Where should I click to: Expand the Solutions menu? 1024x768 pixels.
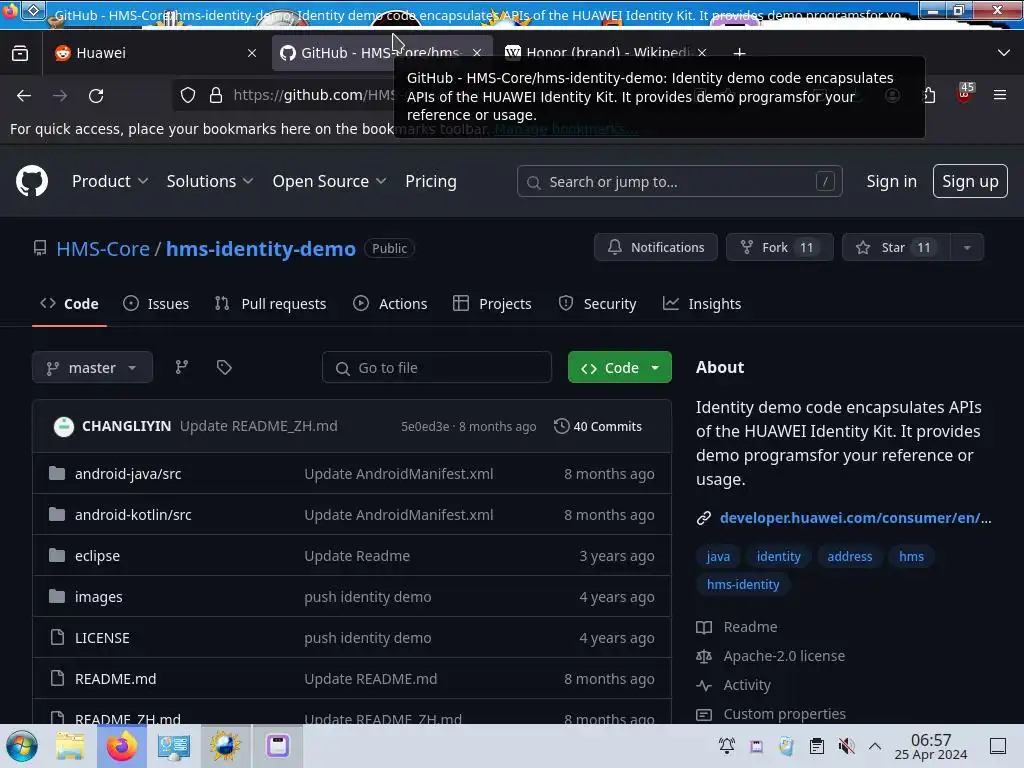click(x=210, y=181)
